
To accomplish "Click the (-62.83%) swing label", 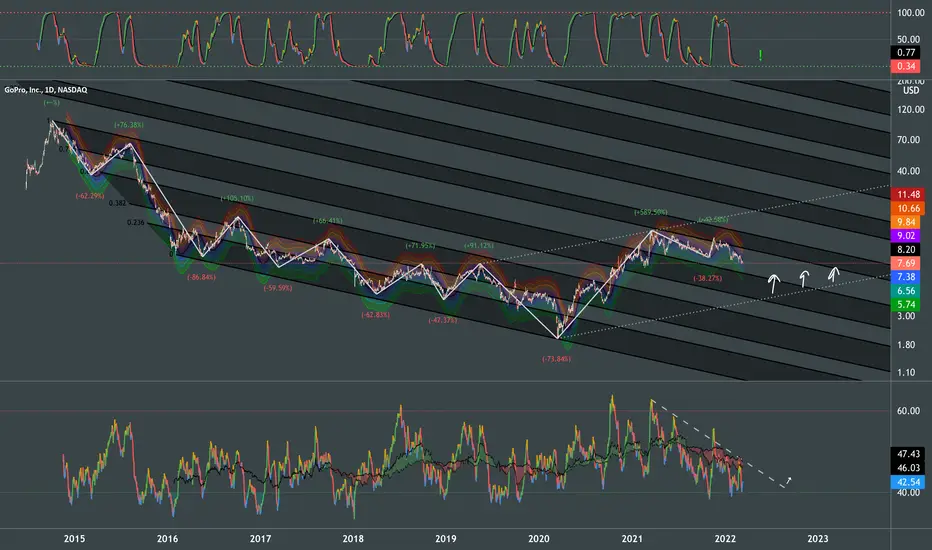I will pyautogui.click(x=376, y=315).
